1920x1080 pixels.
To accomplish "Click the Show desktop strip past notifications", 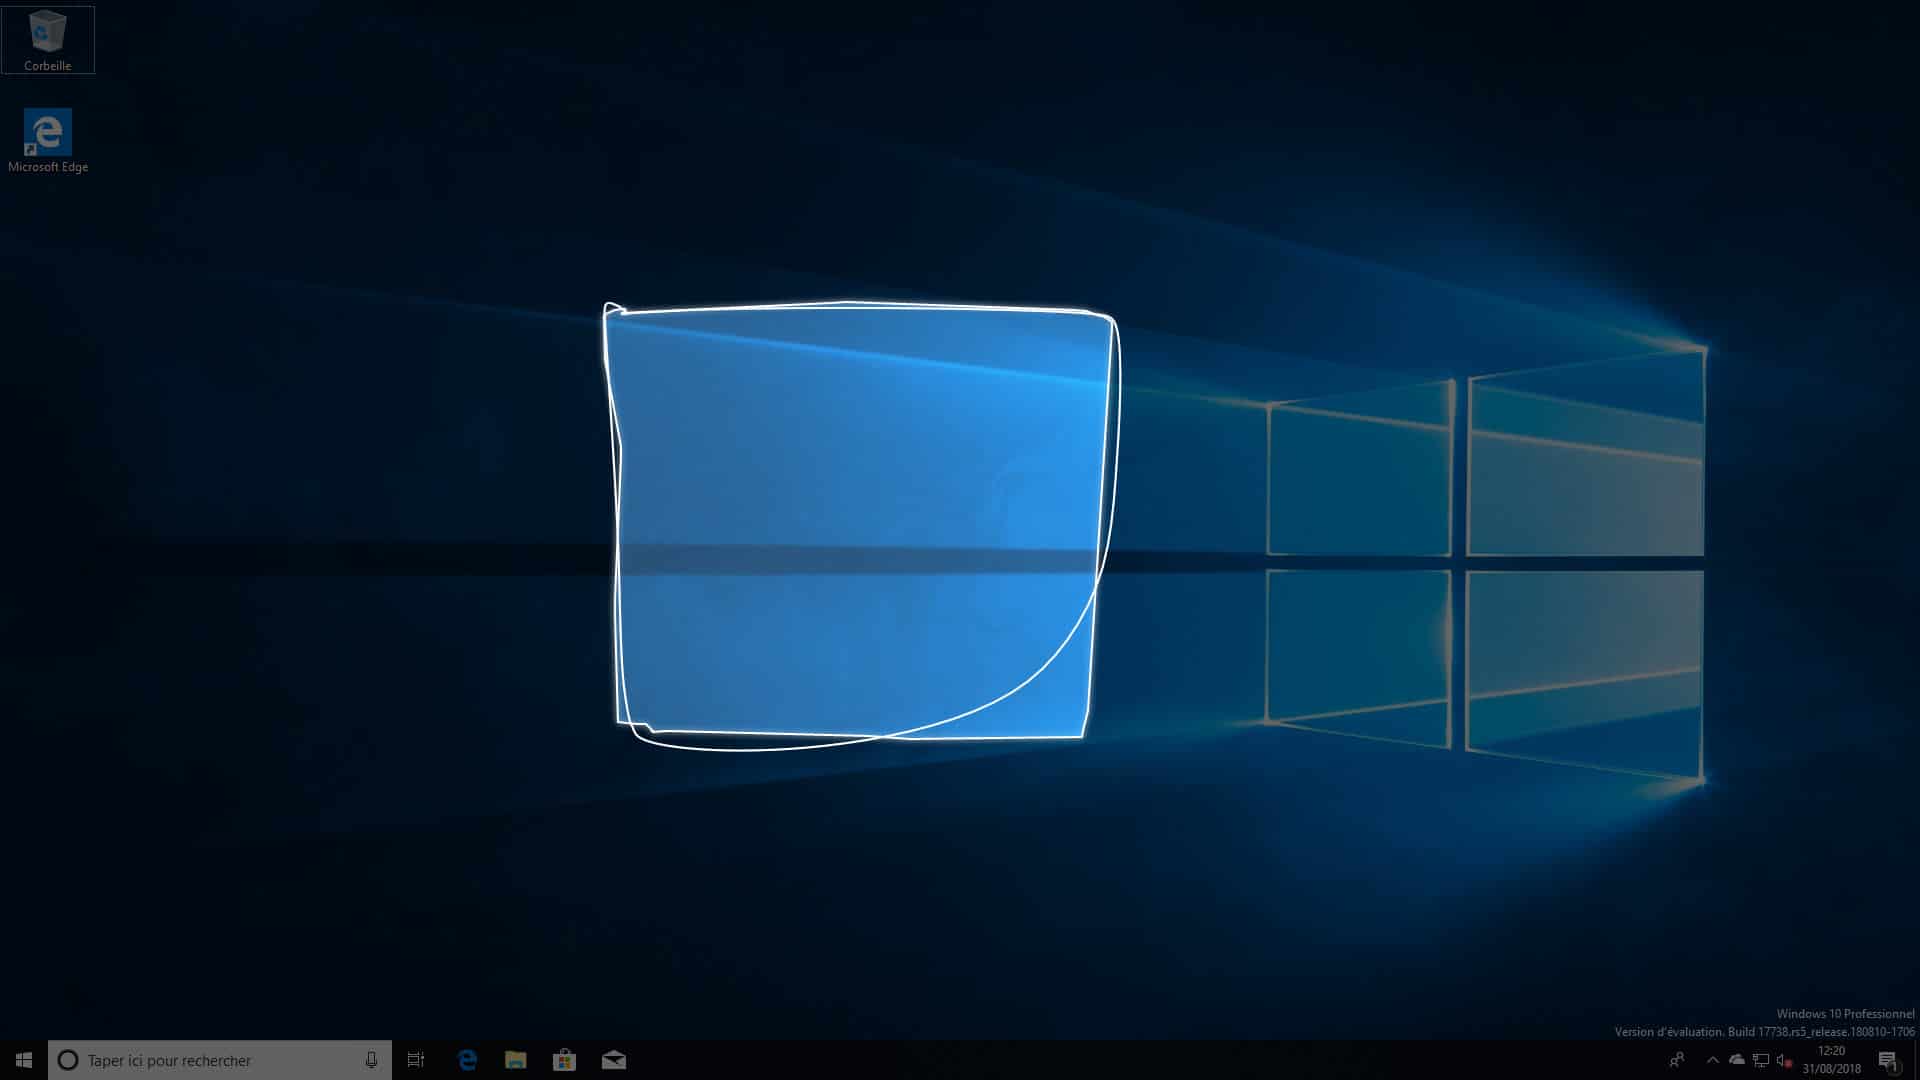I will (1916, 1060).
